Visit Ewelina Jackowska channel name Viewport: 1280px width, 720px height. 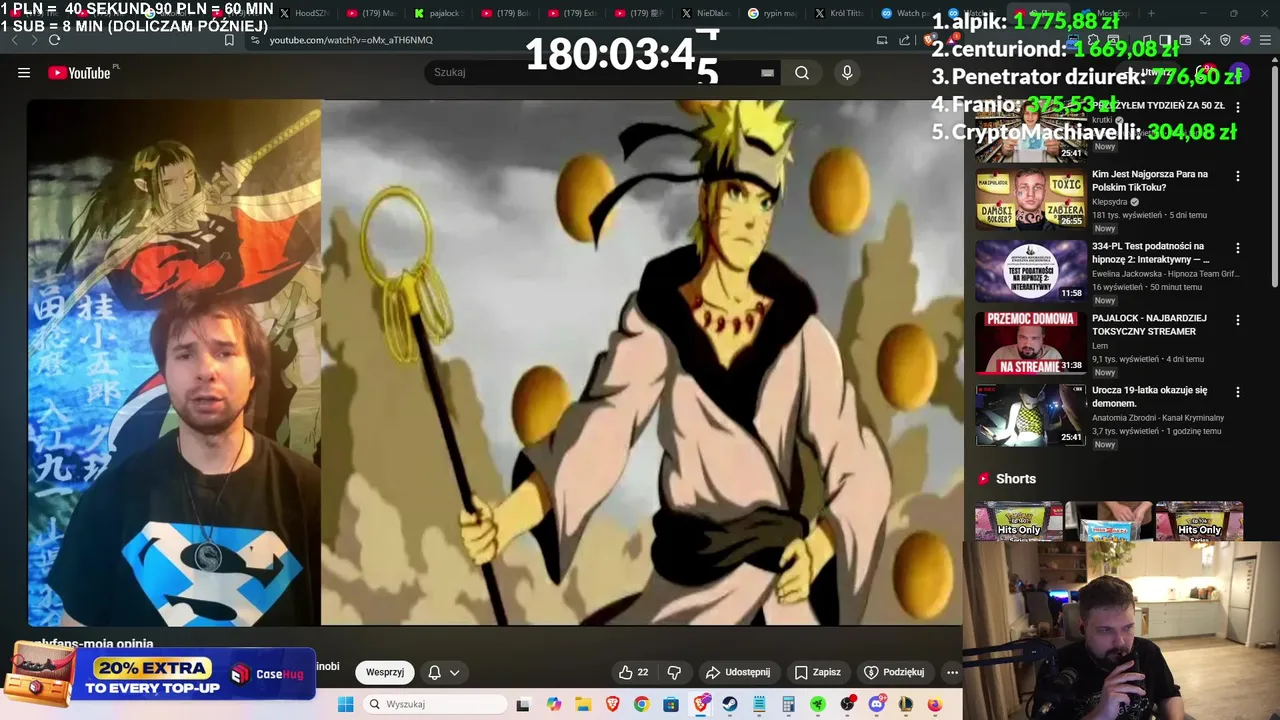click(1165, 273)
